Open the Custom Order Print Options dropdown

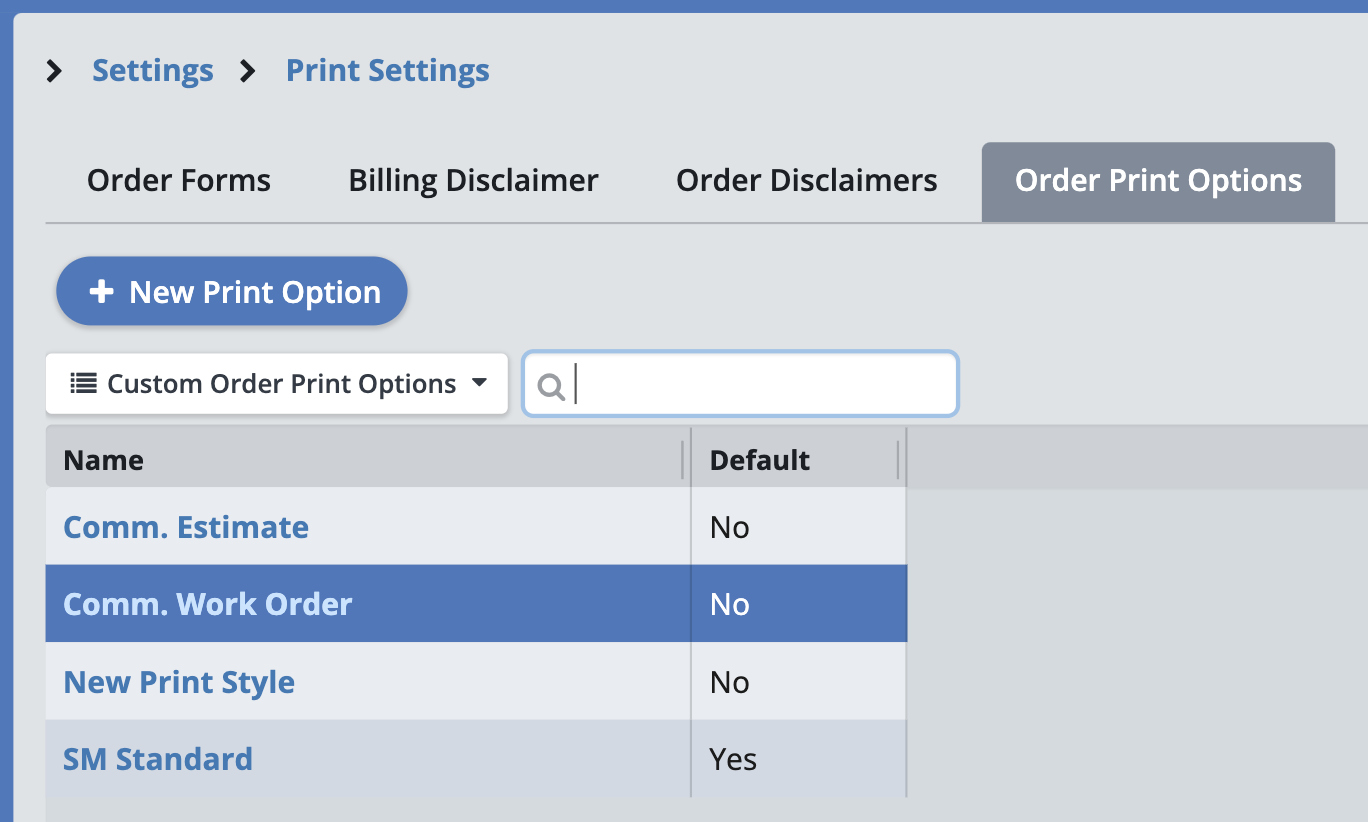277,383
